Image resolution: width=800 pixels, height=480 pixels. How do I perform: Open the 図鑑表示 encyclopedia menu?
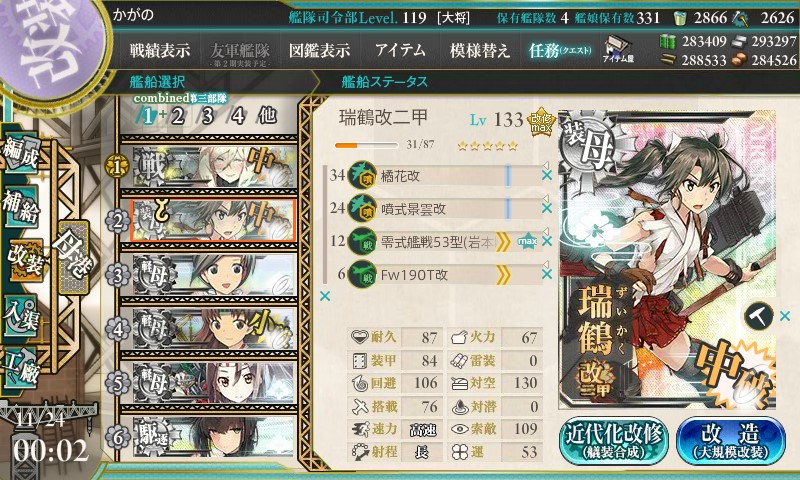319,50
